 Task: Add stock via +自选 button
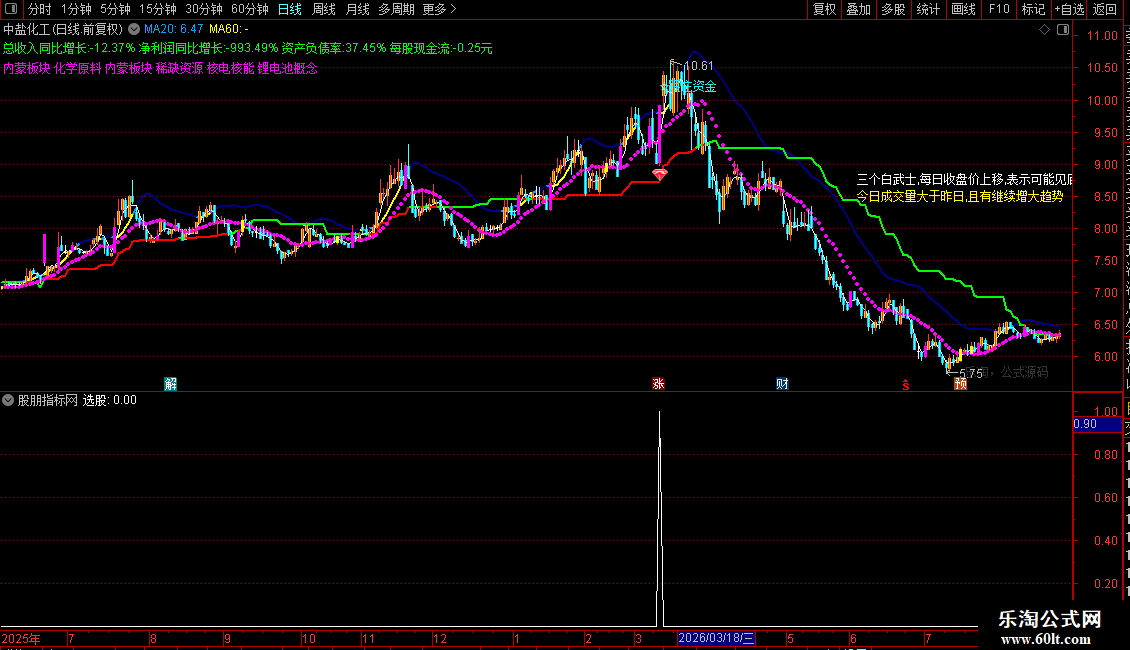(x=1069, y=9)
